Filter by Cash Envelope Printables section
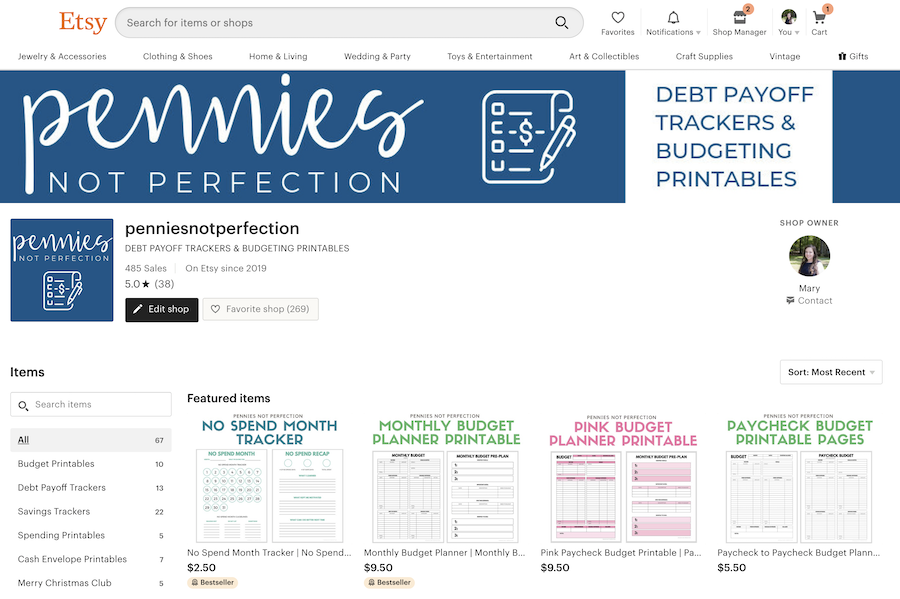 point(91,559)
